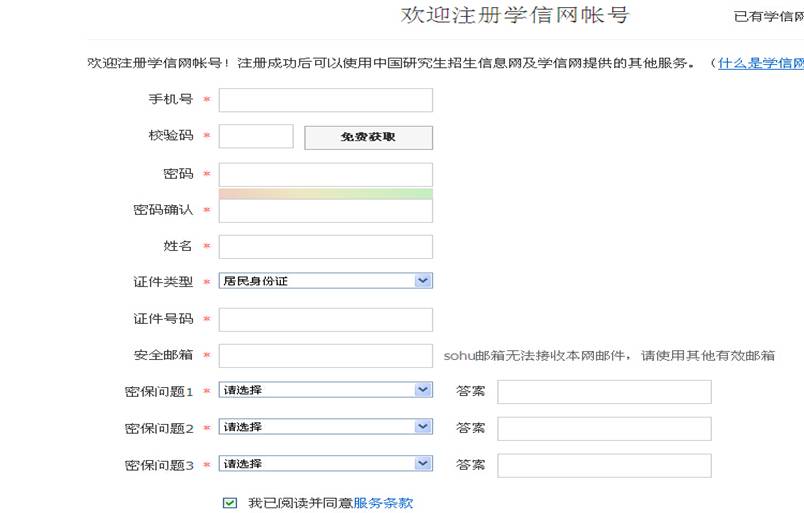Click the answer field for 密保问题2

[604, 428]
